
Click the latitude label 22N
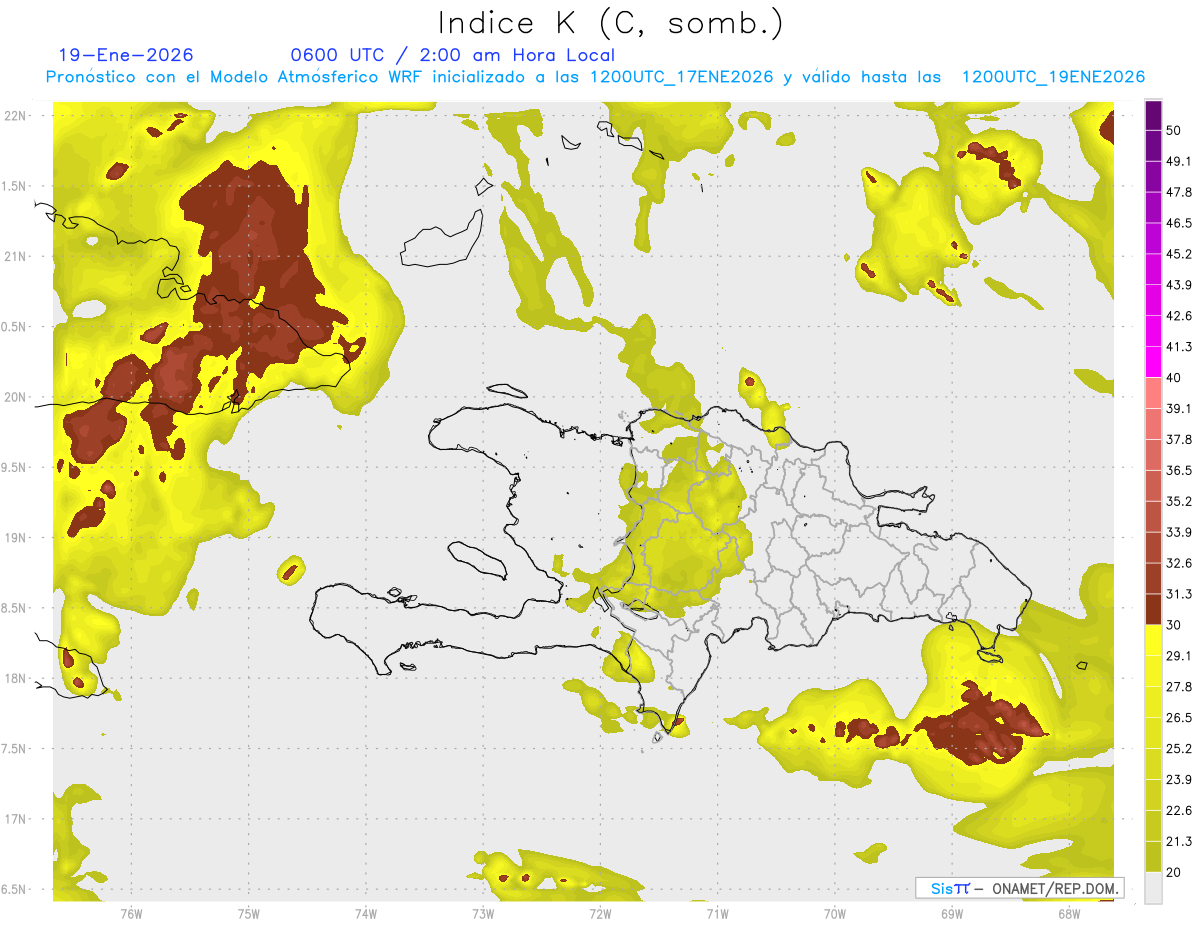pos(14,116)
